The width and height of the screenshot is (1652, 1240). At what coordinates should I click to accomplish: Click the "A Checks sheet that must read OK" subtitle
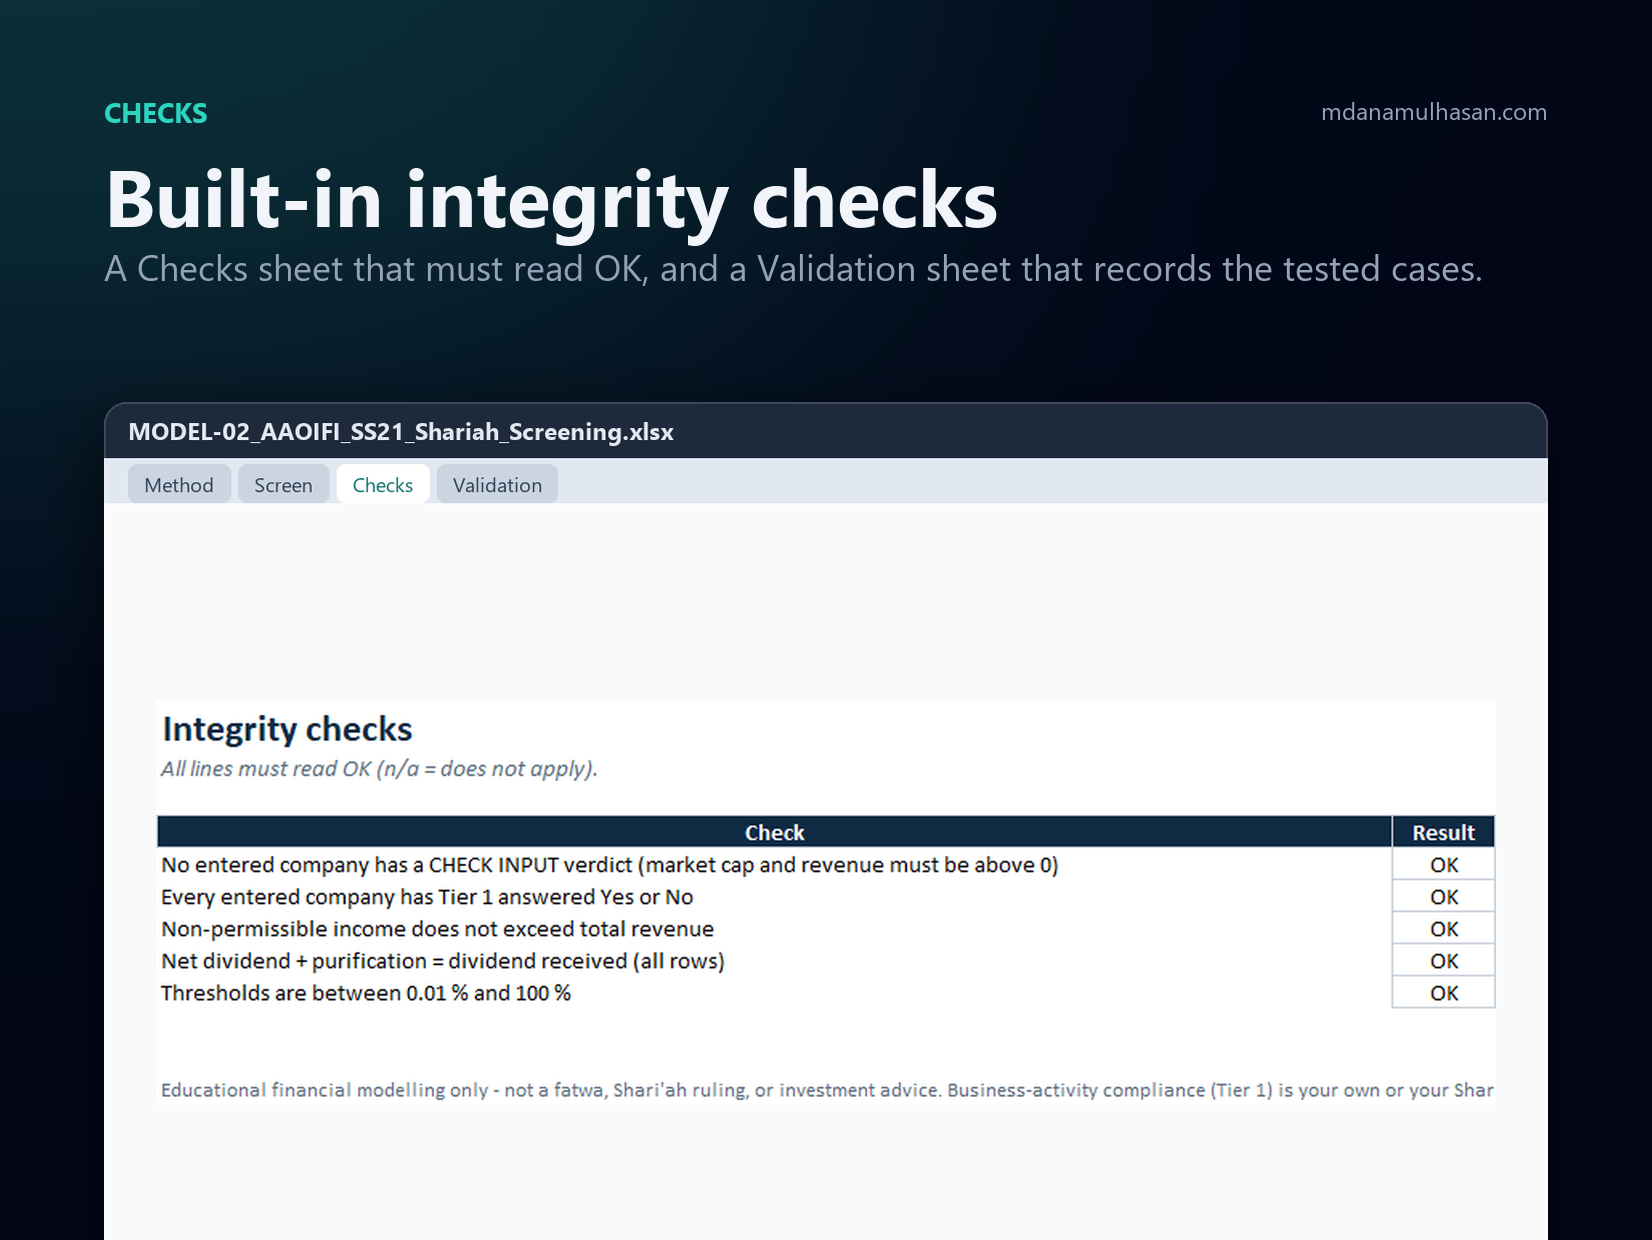click(793, 269)
